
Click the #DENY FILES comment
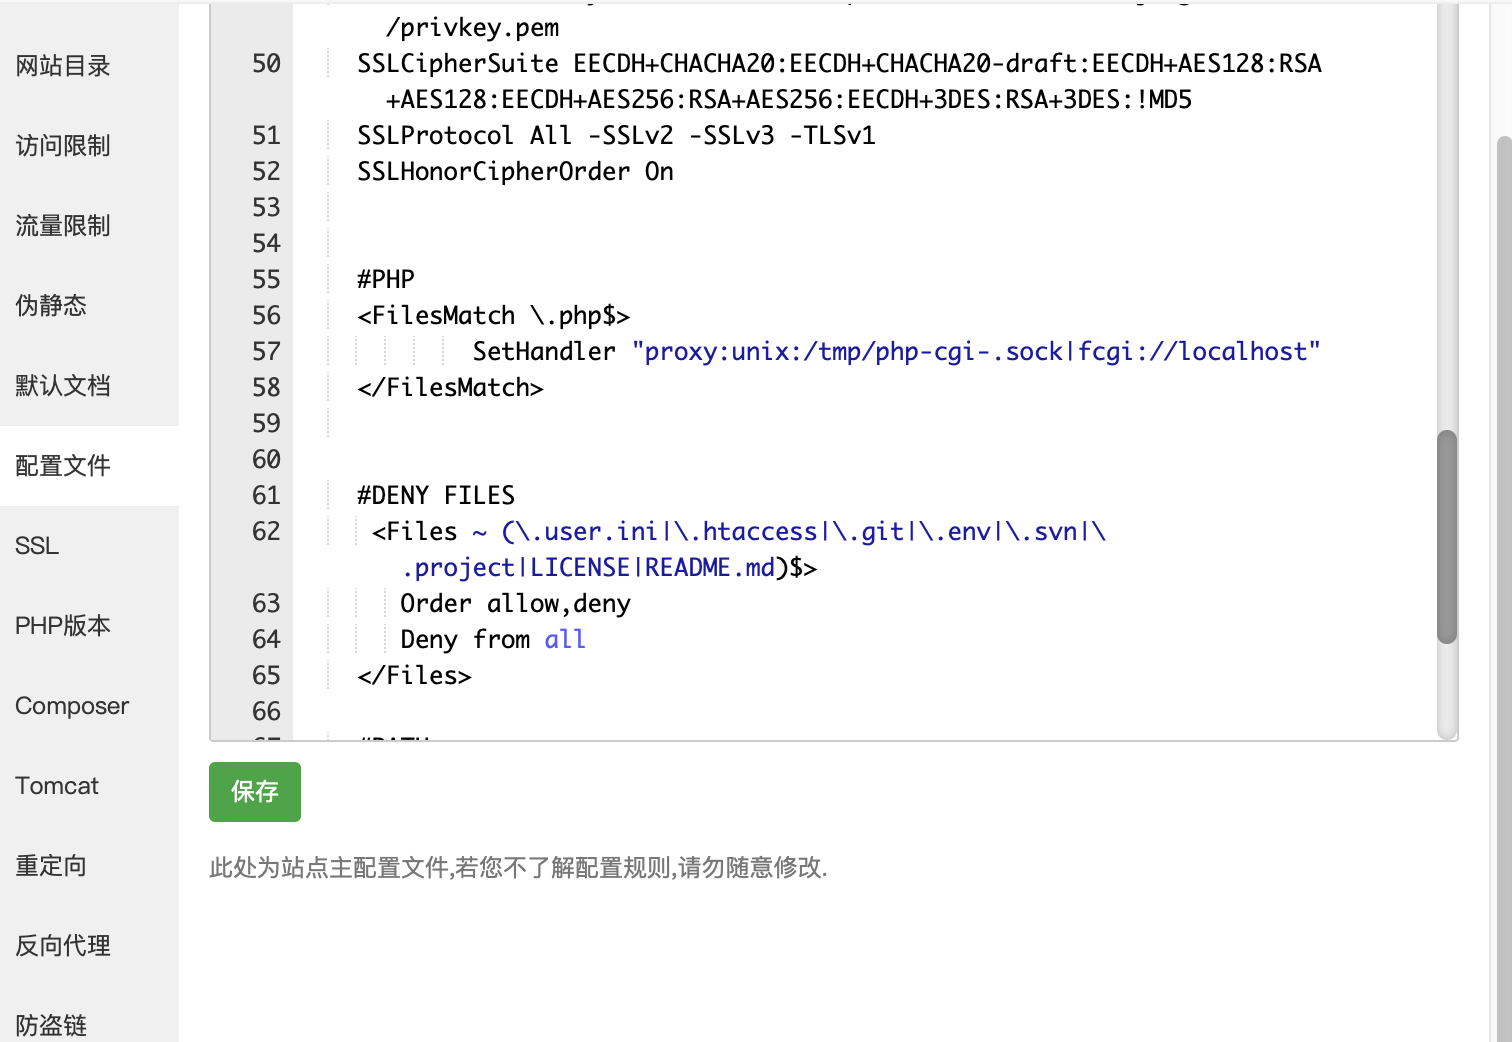(436, 496)
